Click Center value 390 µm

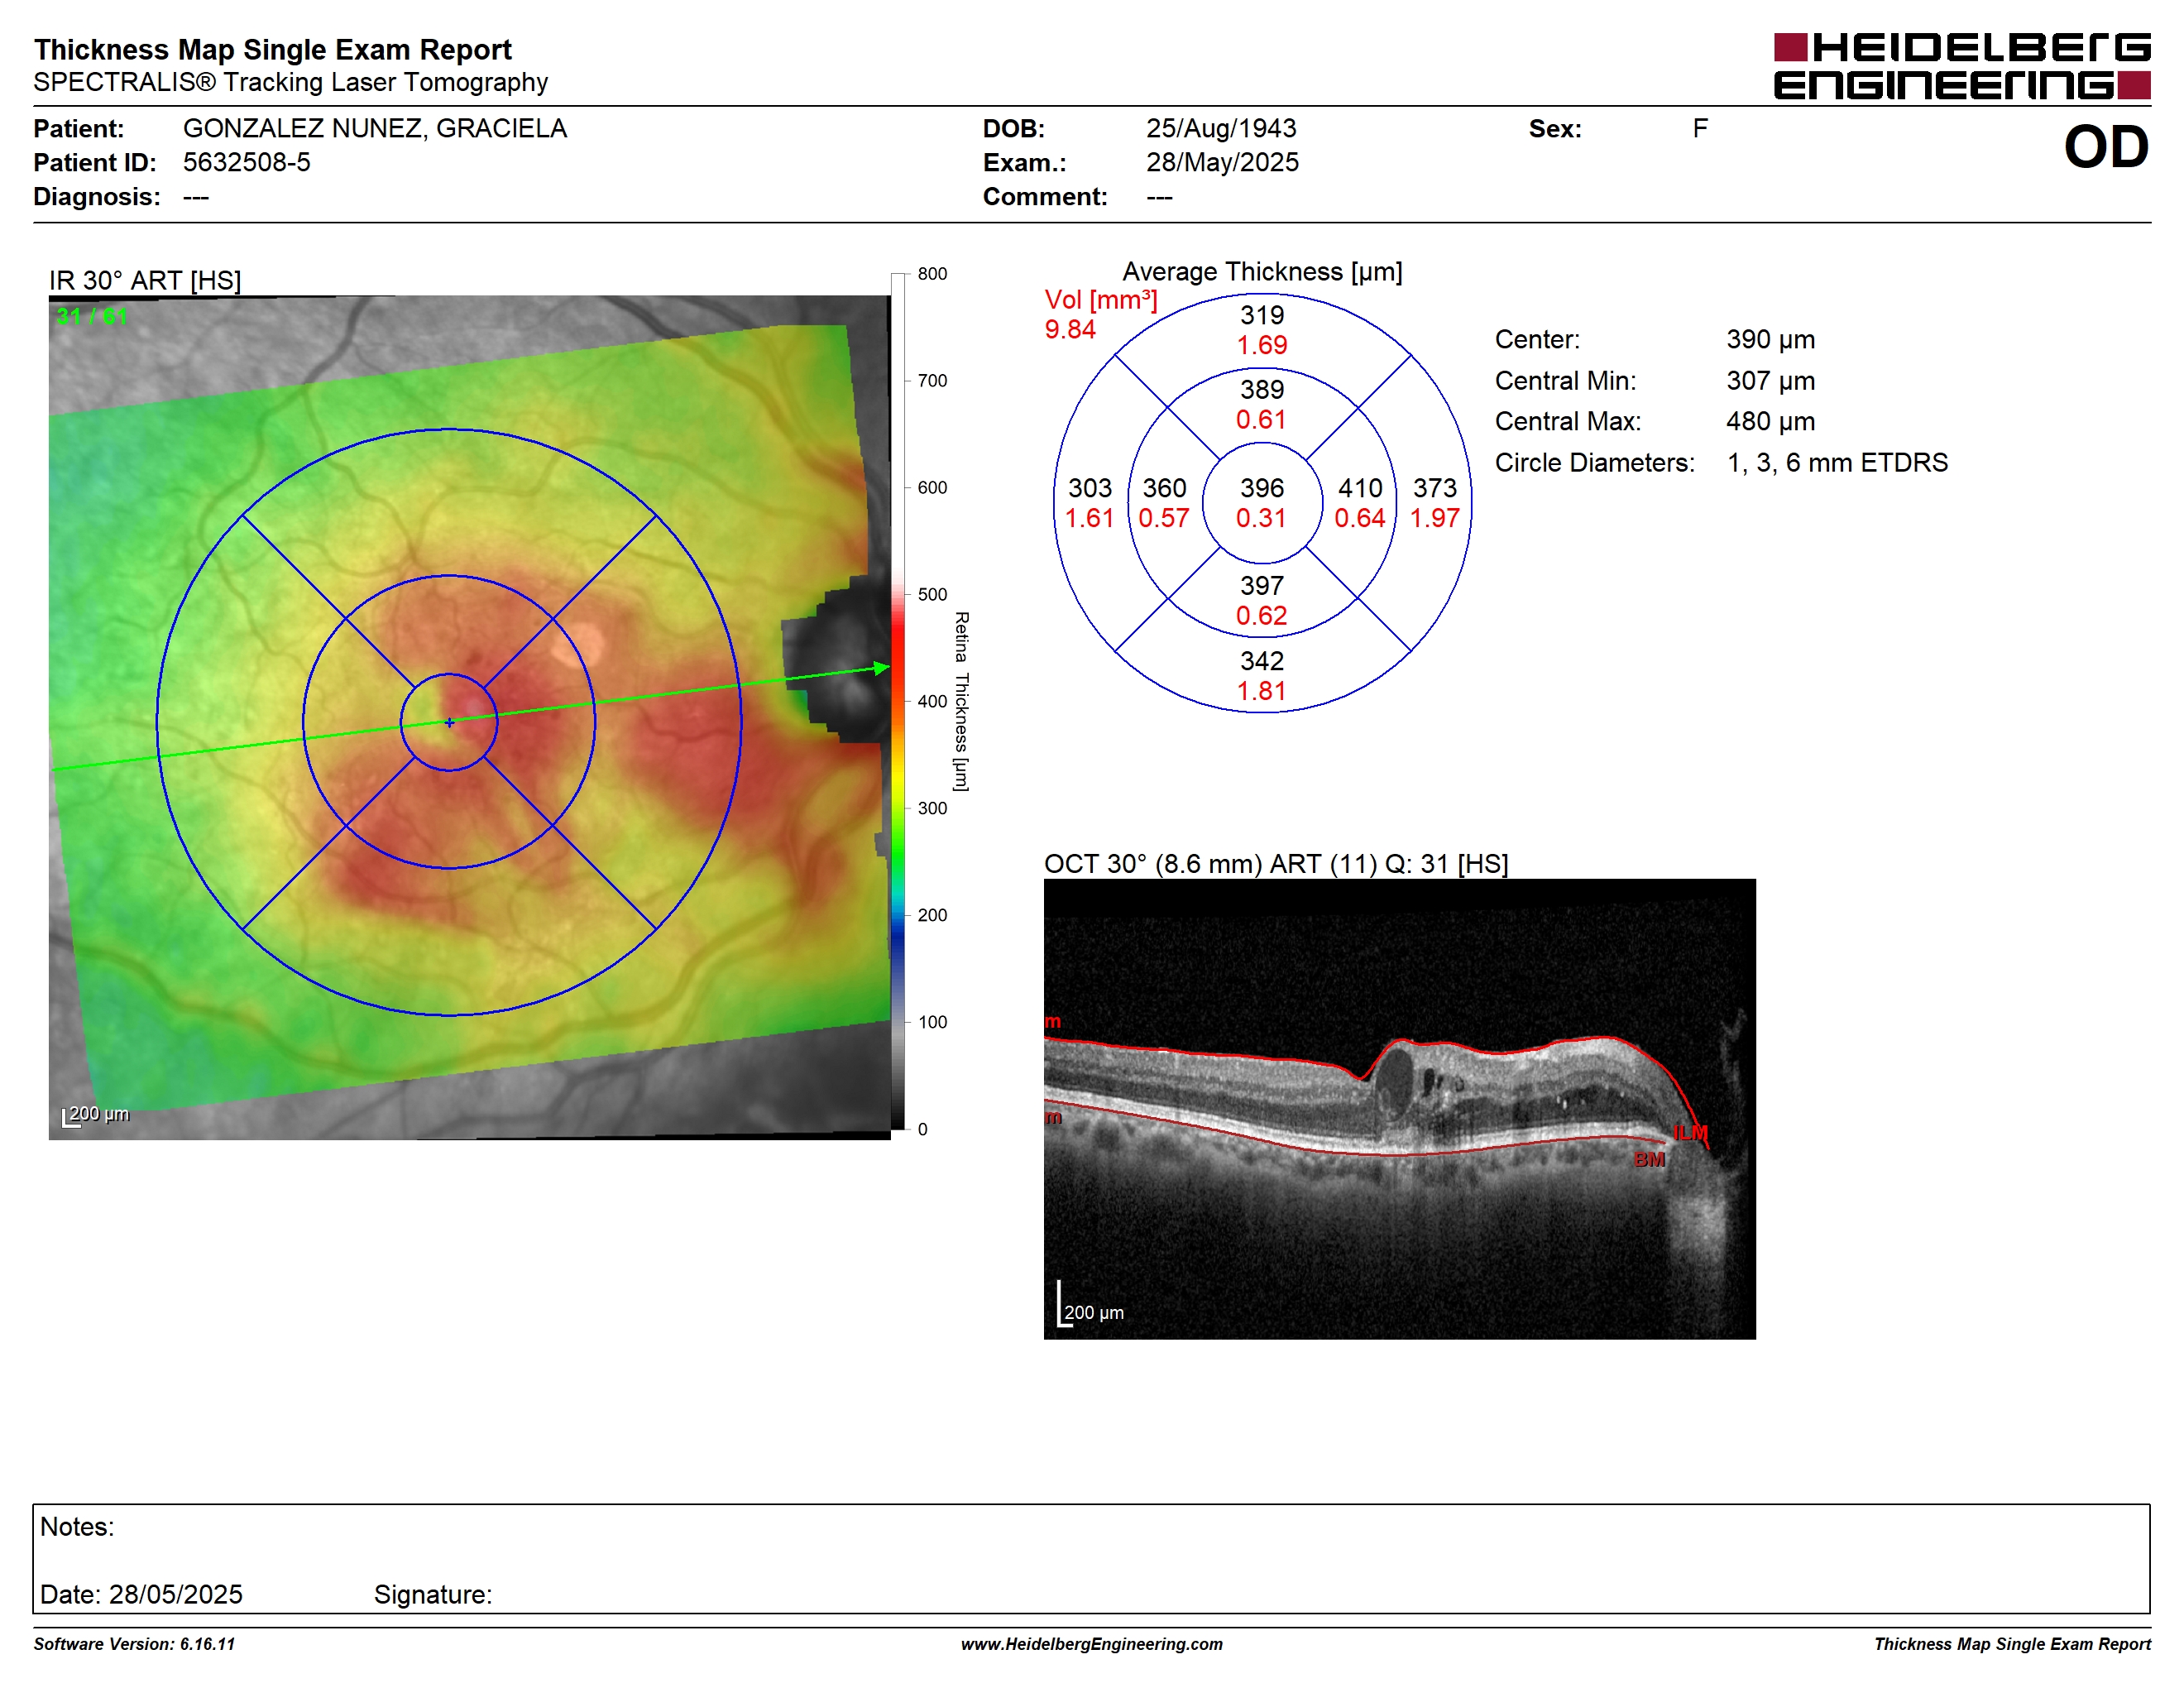point(1770,339)
